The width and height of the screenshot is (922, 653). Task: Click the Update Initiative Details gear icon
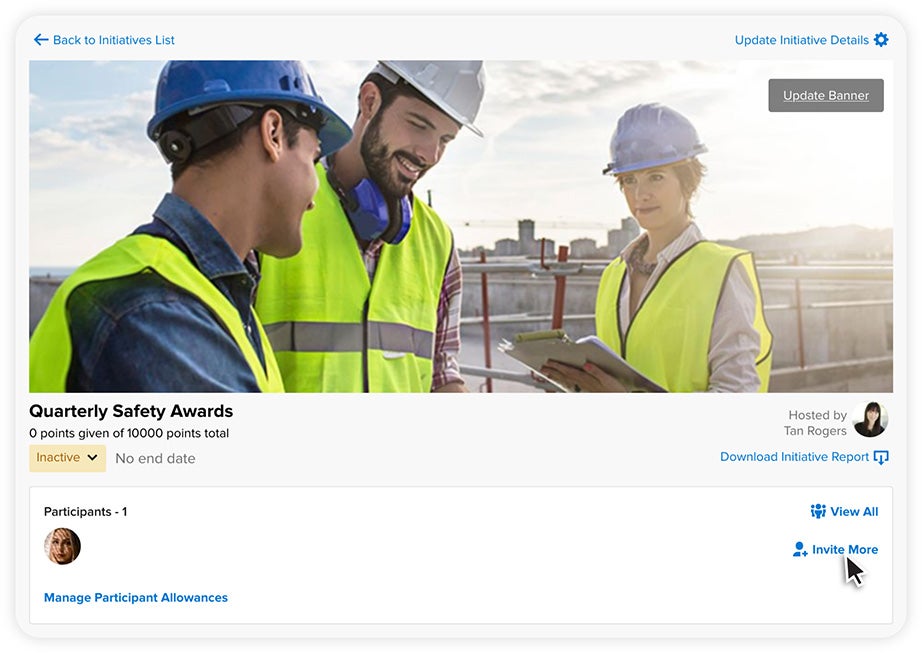[881, 40]
